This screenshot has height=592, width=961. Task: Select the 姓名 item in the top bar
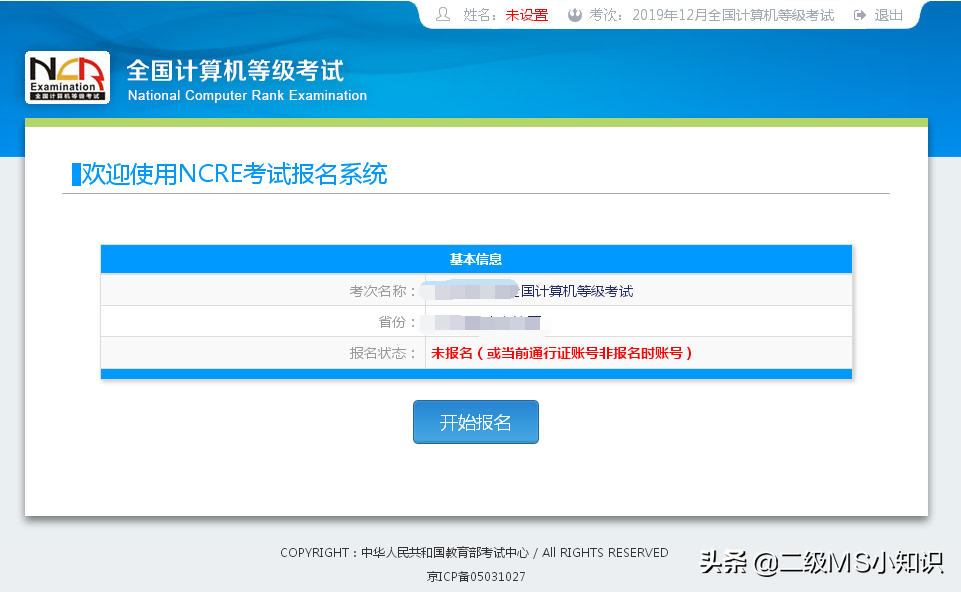click(x=478, y=14)
